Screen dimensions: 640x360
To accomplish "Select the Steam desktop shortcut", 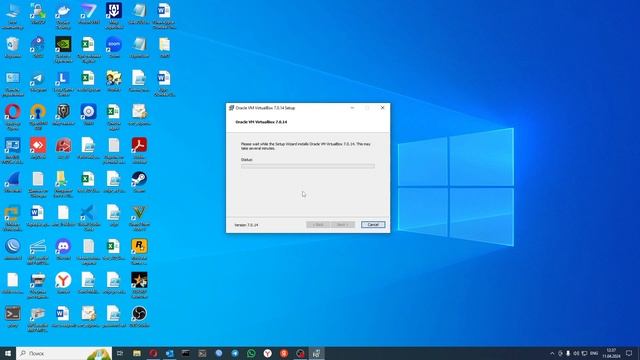I will click(x=139, y=182).
